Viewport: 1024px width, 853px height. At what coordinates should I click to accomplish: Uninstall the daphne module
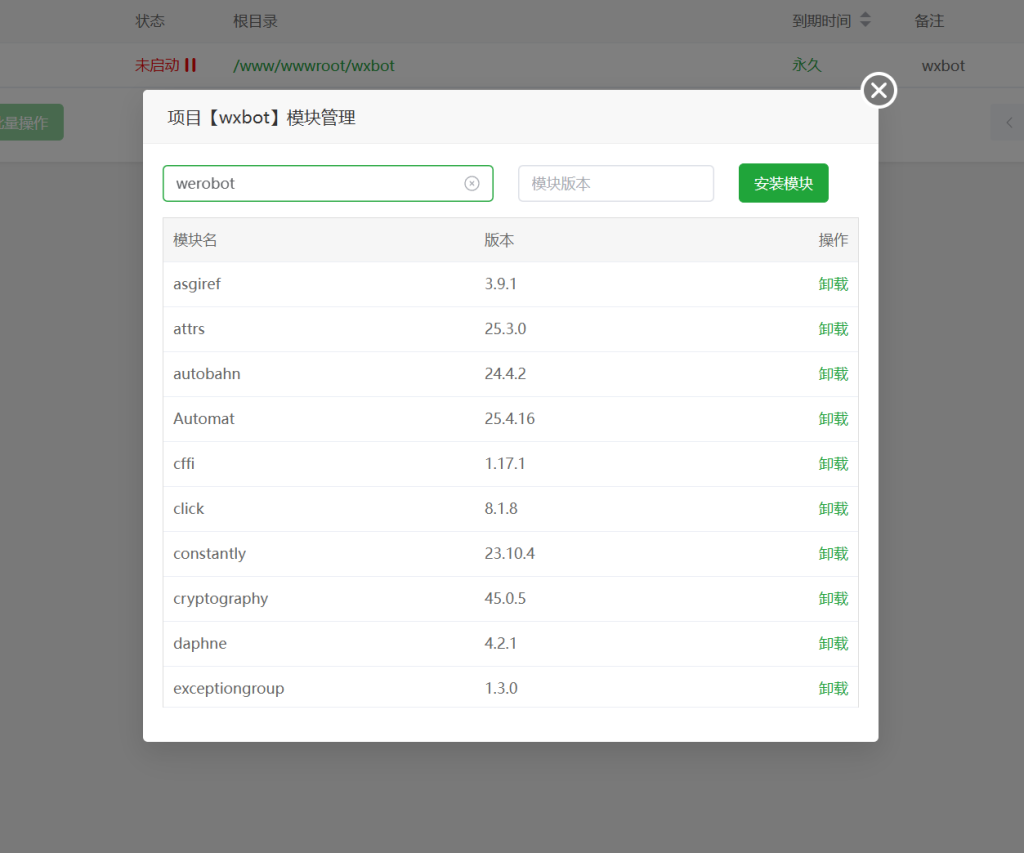832,644
